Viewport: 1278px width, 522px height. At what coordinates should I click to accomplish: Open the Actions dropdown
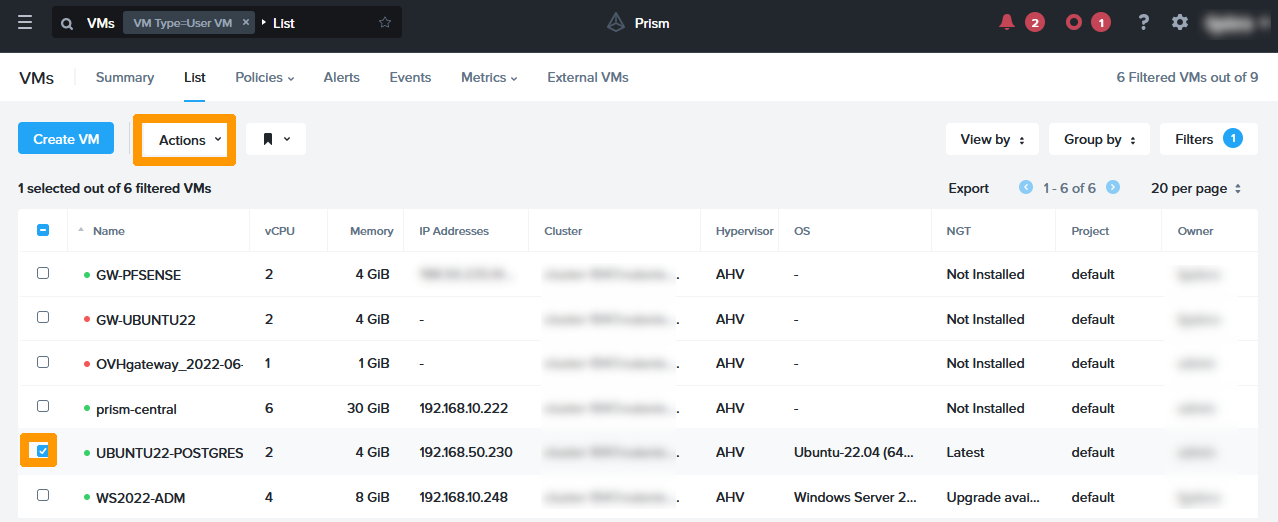tap(189, 140)
